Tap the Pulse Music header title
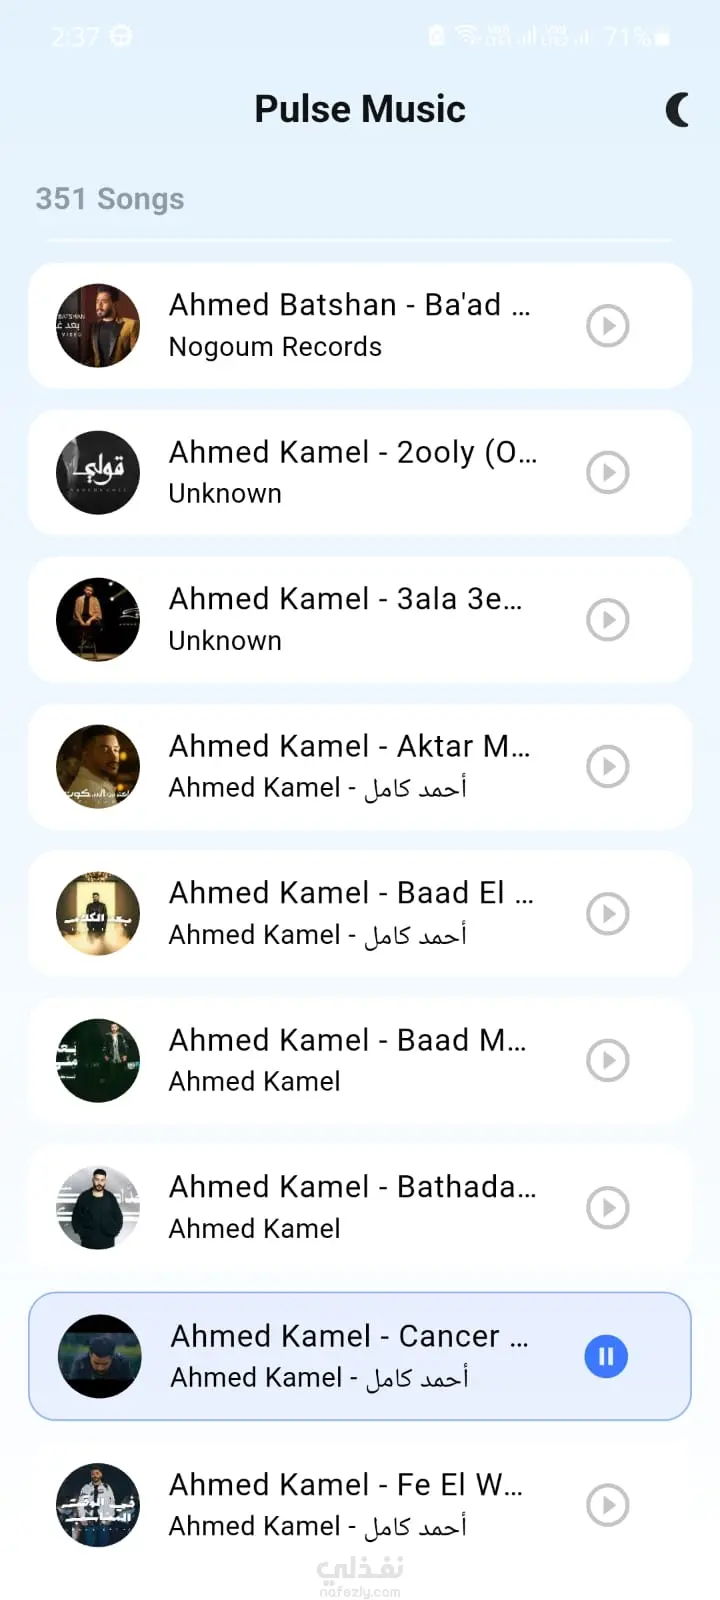Screen dimensions: 720x1600 pyautogui.click(x=360, y=109)
